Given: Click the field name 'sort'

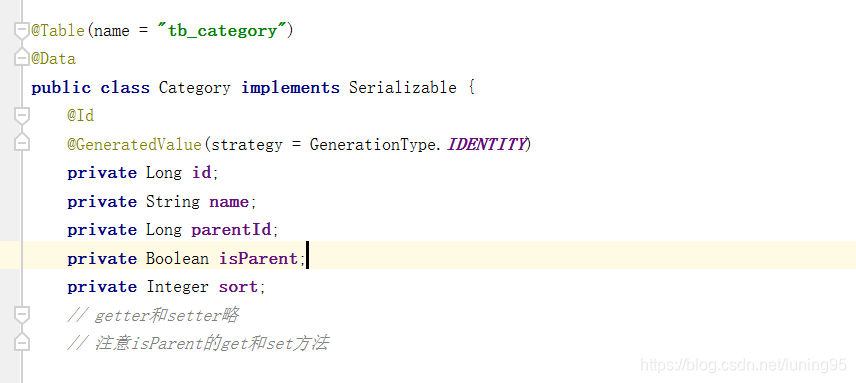Looking at the screenshot, I should [x=238, y=287].
